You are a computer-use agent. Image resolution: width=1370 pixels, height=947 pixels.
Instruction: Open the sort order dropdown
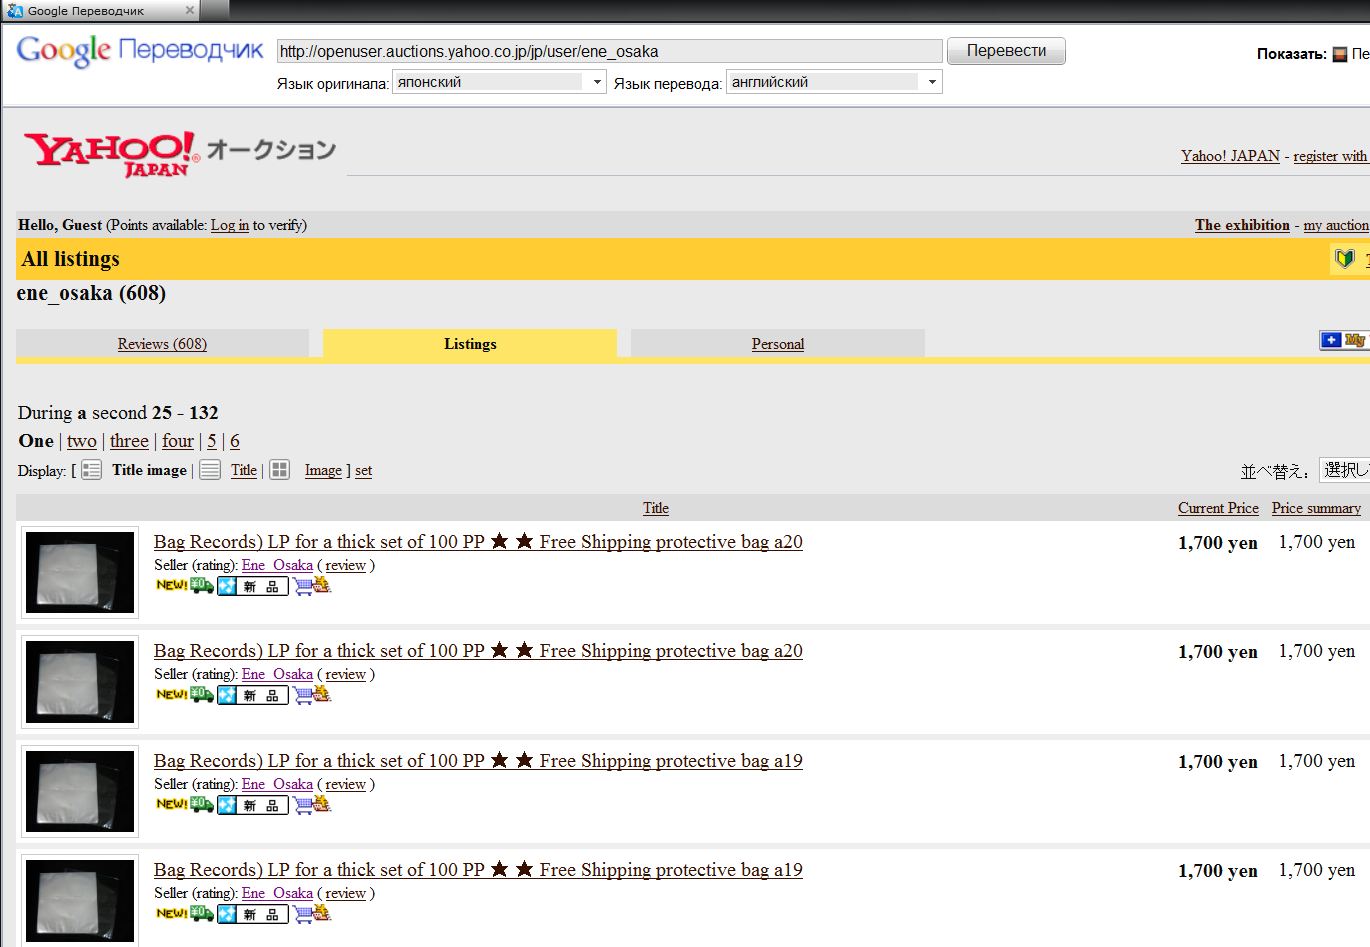tap(1344, 470)
